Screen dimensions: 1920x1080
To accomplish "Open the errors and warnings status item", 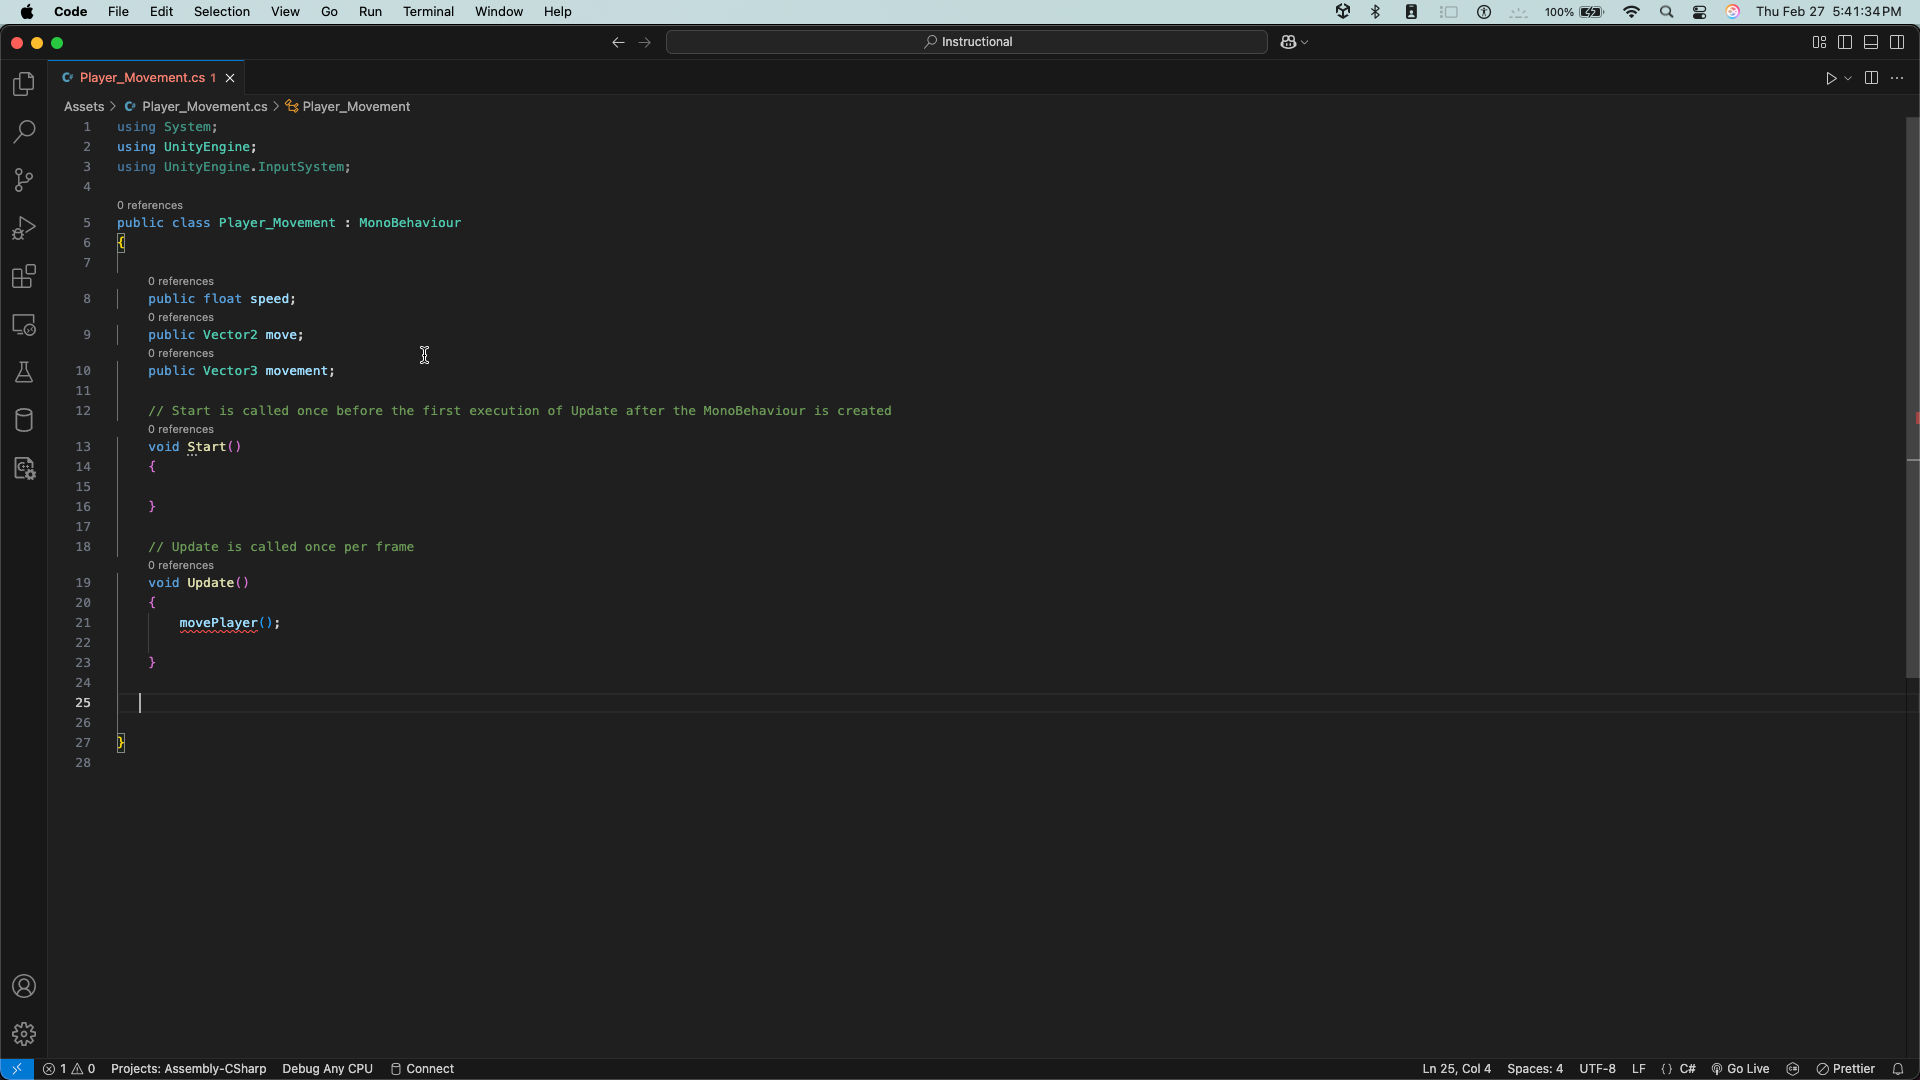I will pyautogui.click(x=69, y=1069).
